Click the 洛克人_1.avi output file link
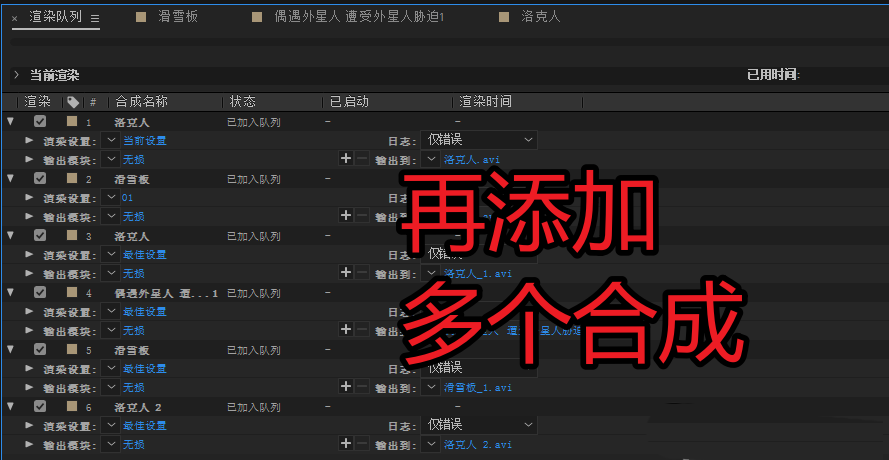The height and width of the screenshot is (460, 889). pyautogui.click(x=478, y=274)
